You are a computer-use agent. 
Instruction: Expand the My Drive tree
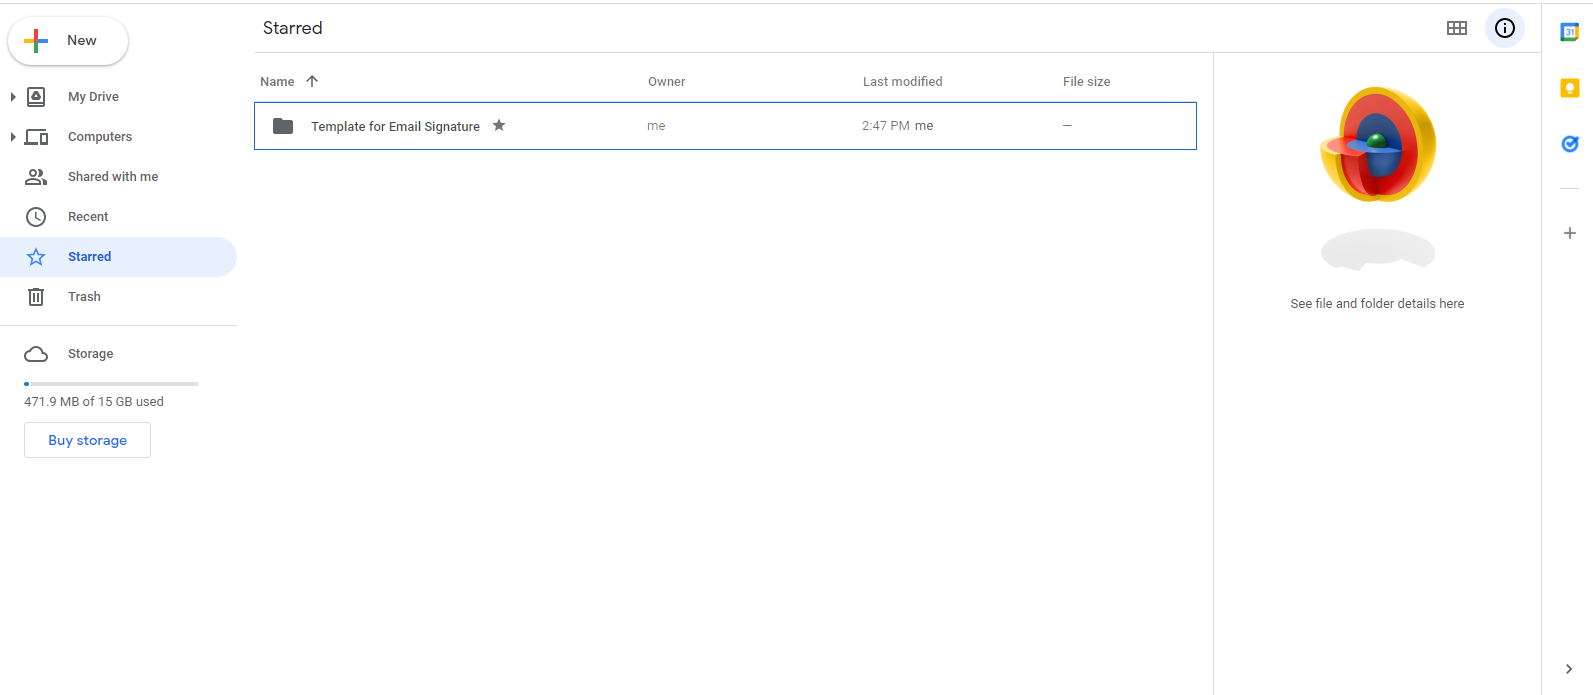13,97
